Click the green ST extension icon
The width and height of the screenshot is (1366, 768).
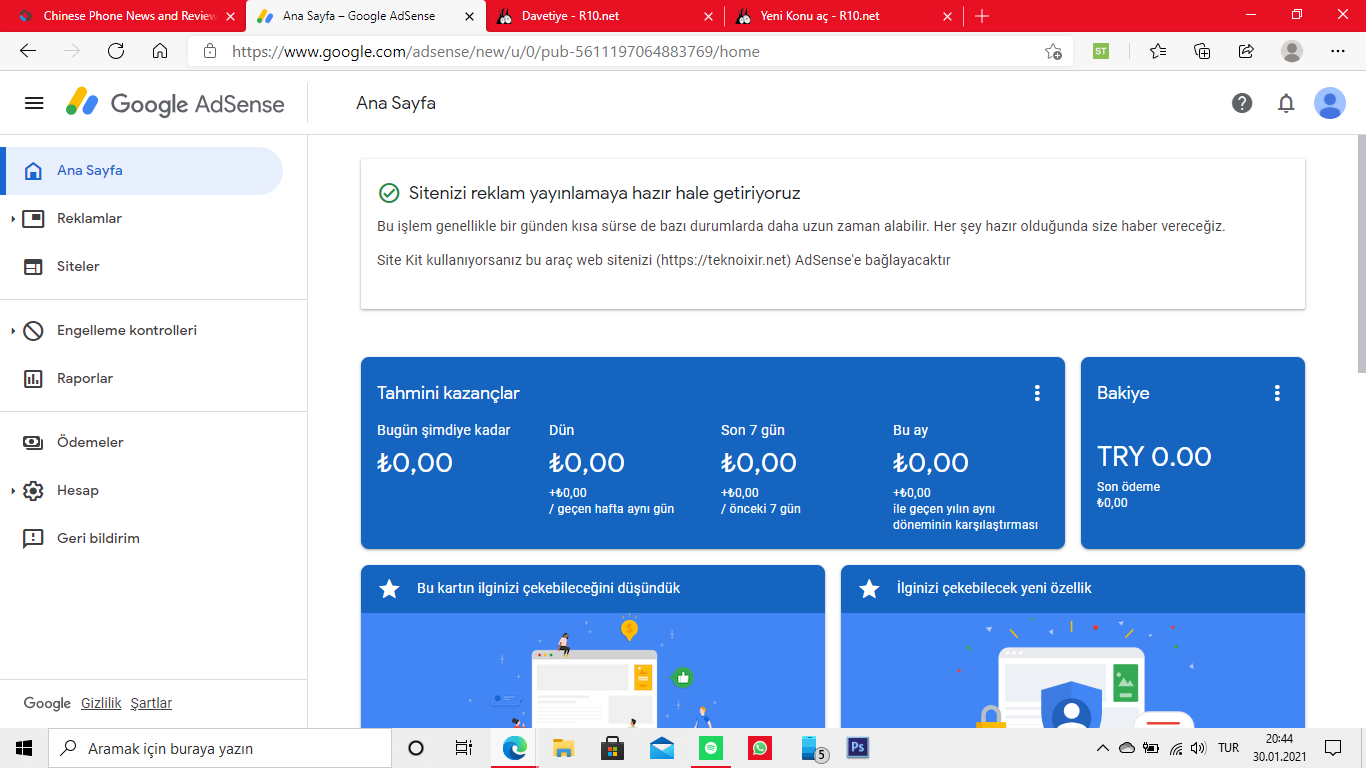[1101, 51]
